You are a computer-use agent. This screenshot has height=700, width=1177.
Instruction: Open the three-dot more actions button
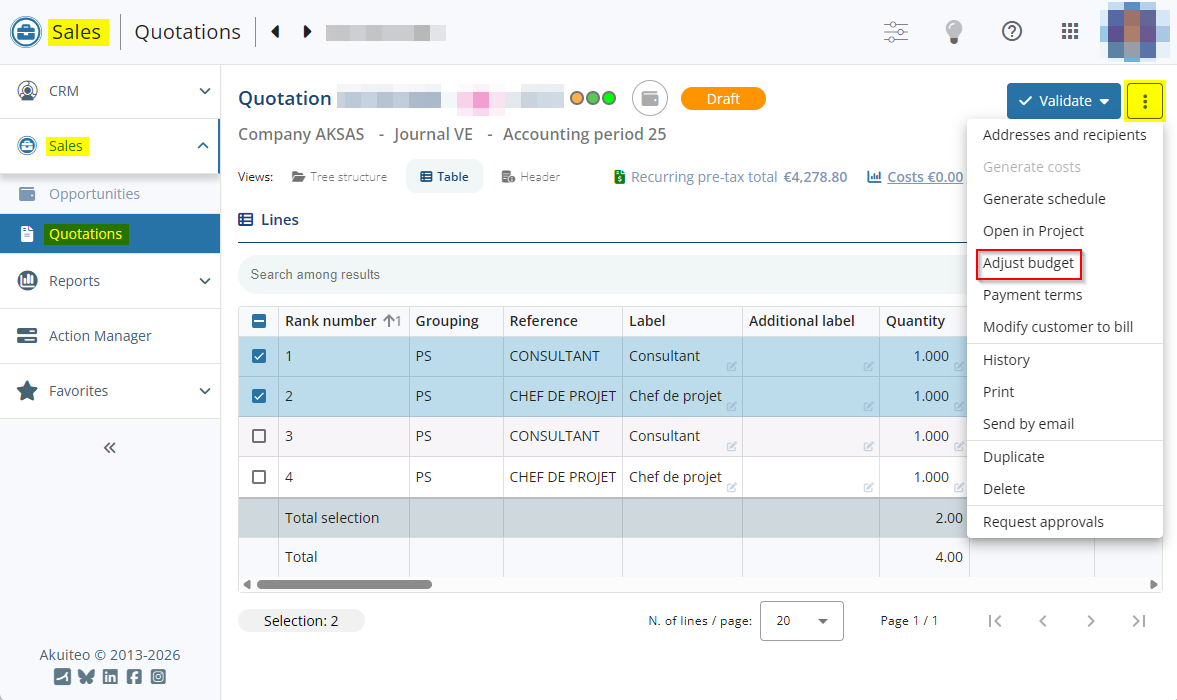[1144, 101]
